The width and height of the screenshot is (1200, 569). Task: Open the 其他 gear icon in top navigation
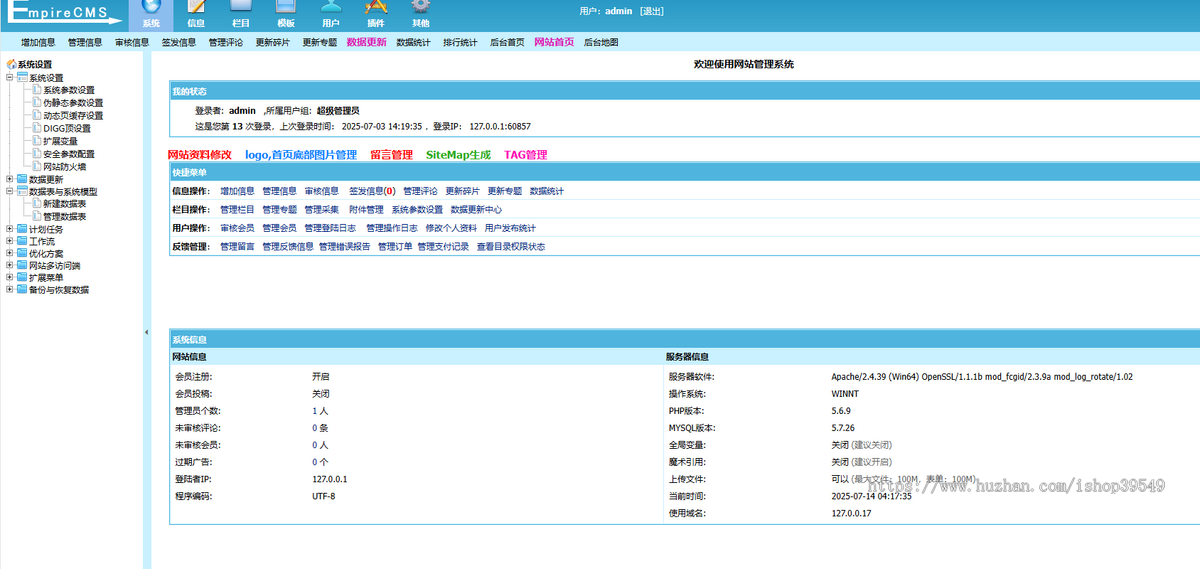pyautogui.click(x=421, y=6)
